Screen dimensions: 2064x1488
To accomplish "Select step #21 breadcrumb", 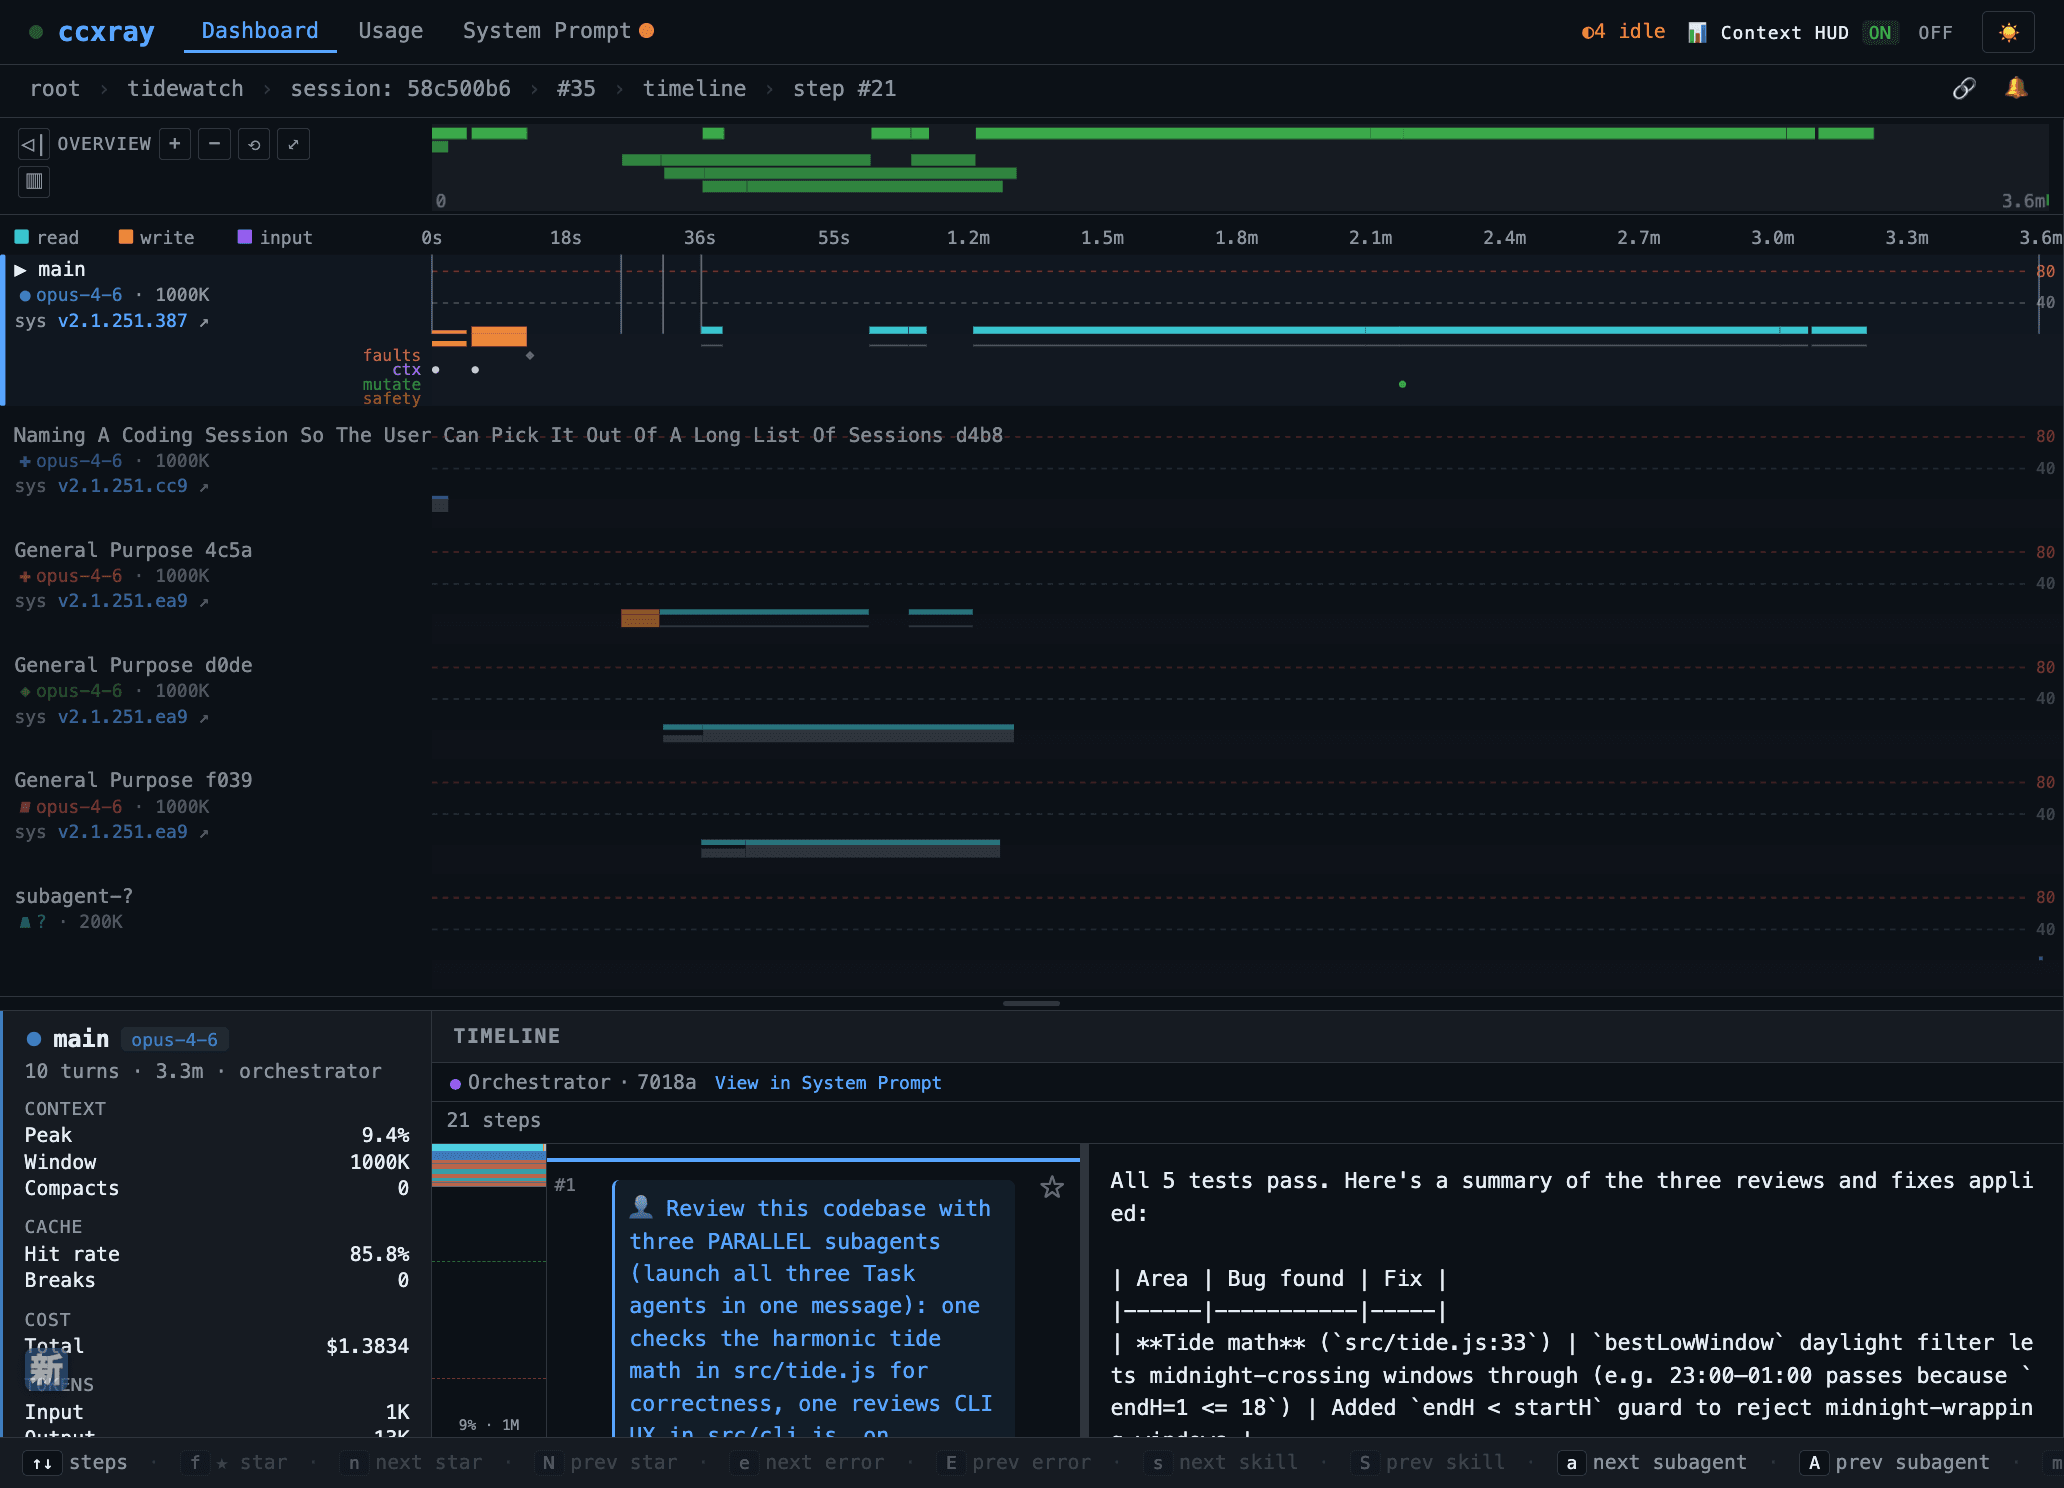I will 844,89.
